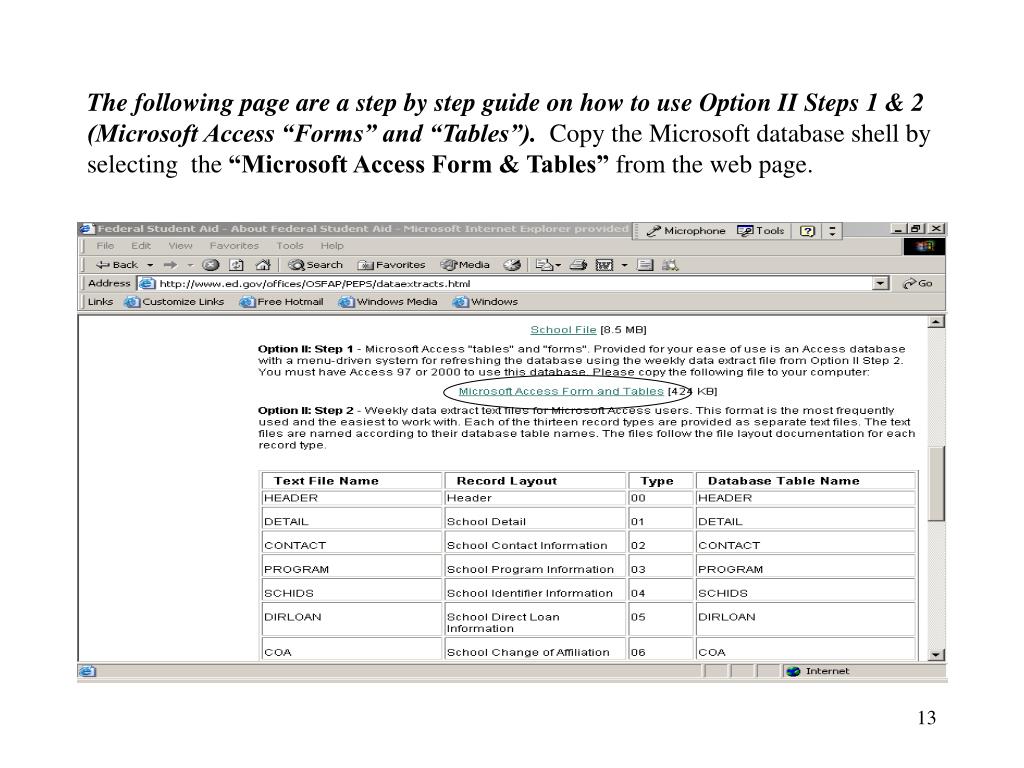Open the language bar Tools button
1024x768 pixels.
click(760, 231)
